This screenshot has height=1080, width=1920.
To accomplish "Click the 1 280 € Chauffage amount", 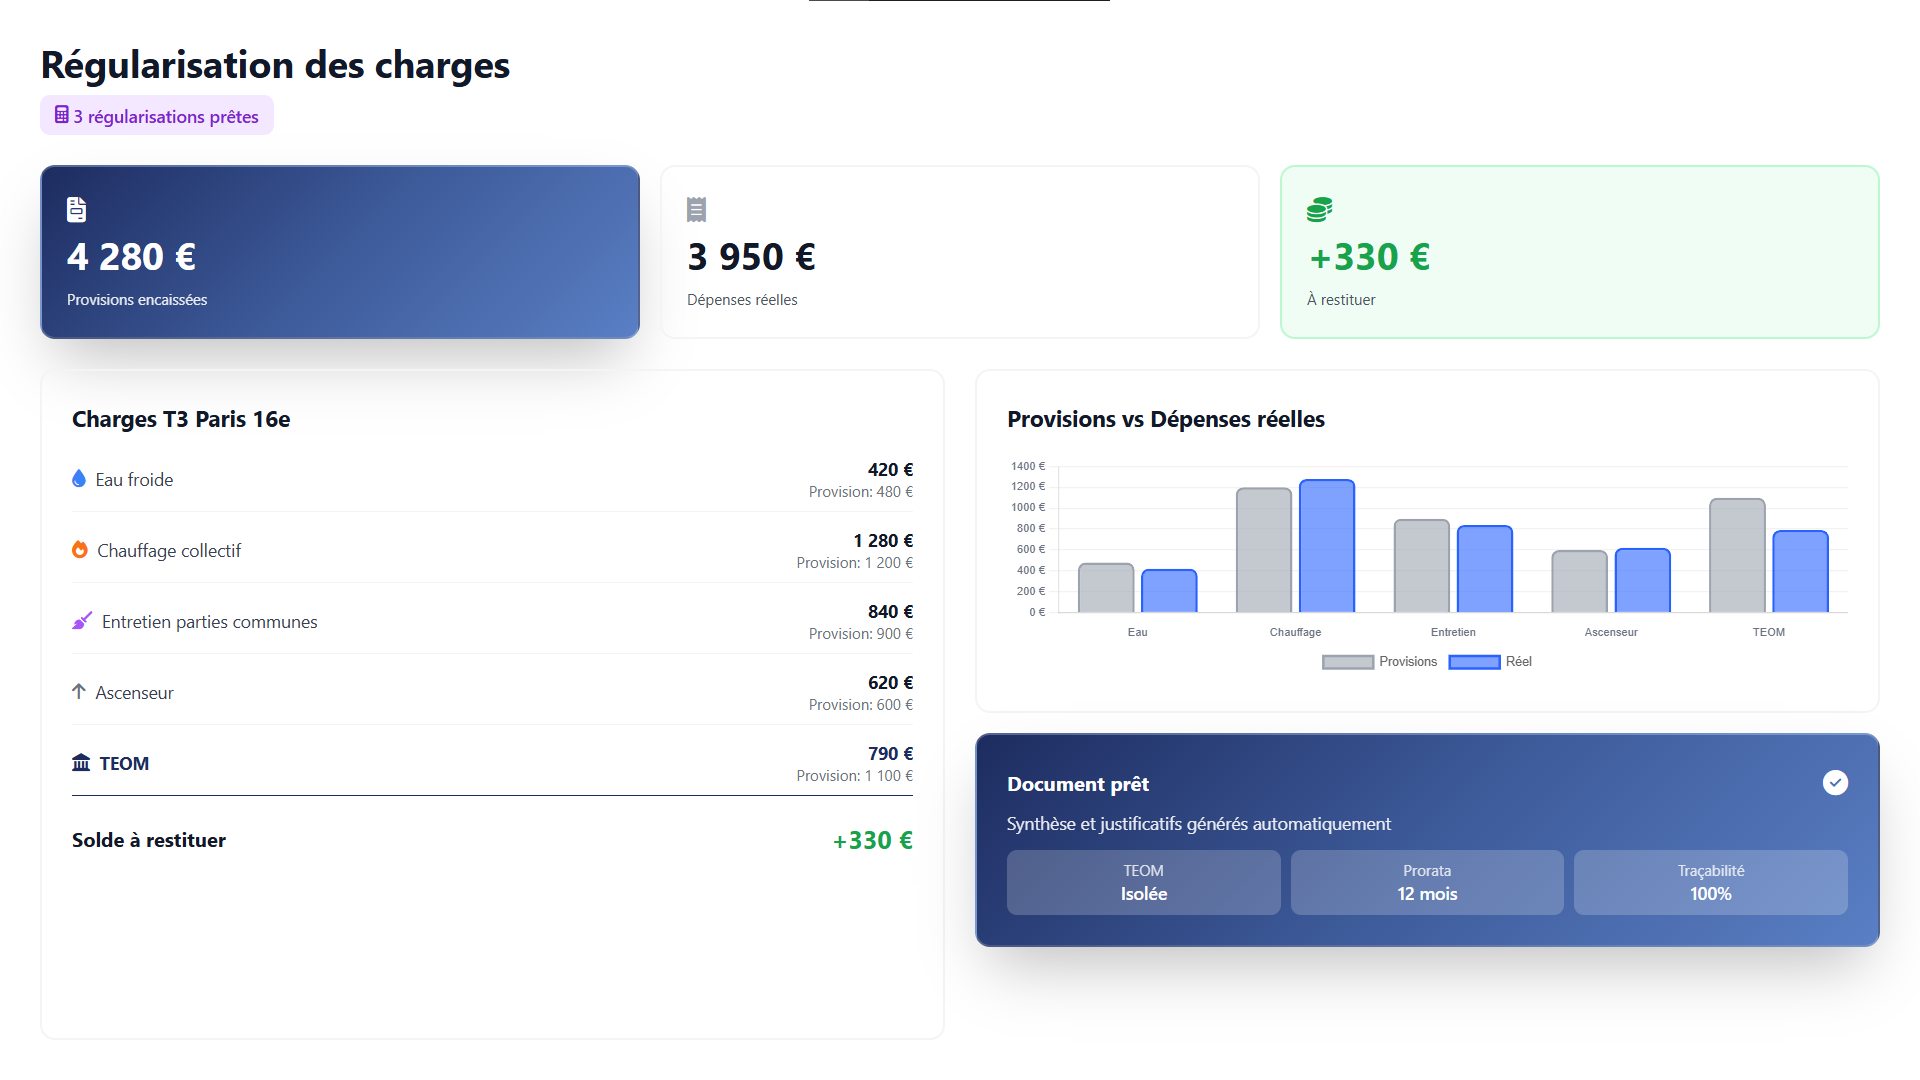I will [883, 540].
